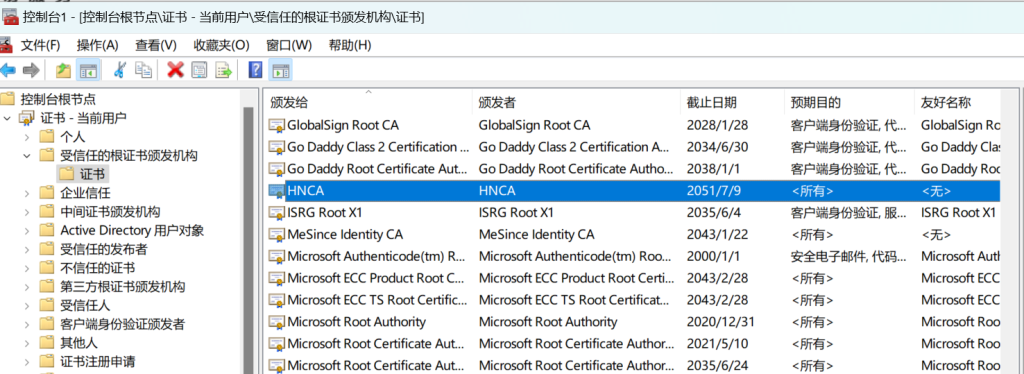
Task: Collapse the 受信任的根证书颁发机构 tree node
Action: 27,156
